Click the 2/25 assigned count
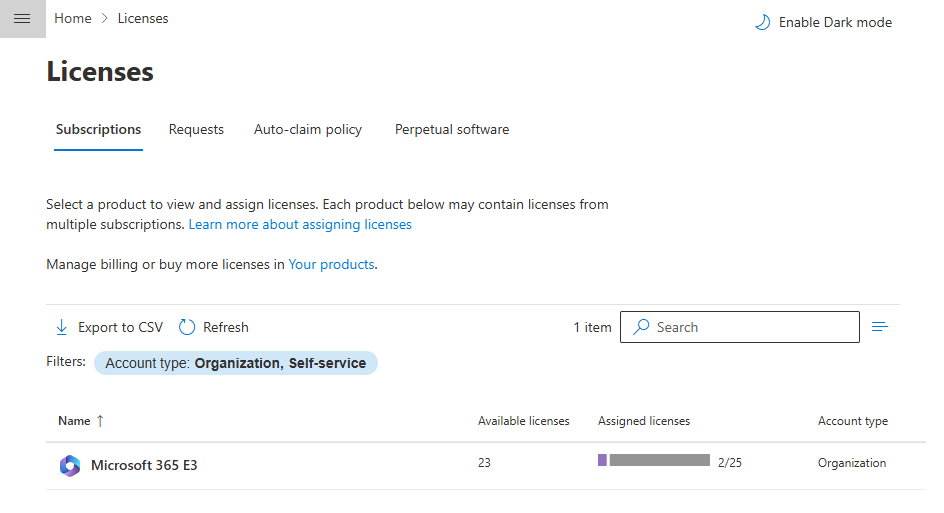The width and height of the screenshot is (944, 513). 730,462
